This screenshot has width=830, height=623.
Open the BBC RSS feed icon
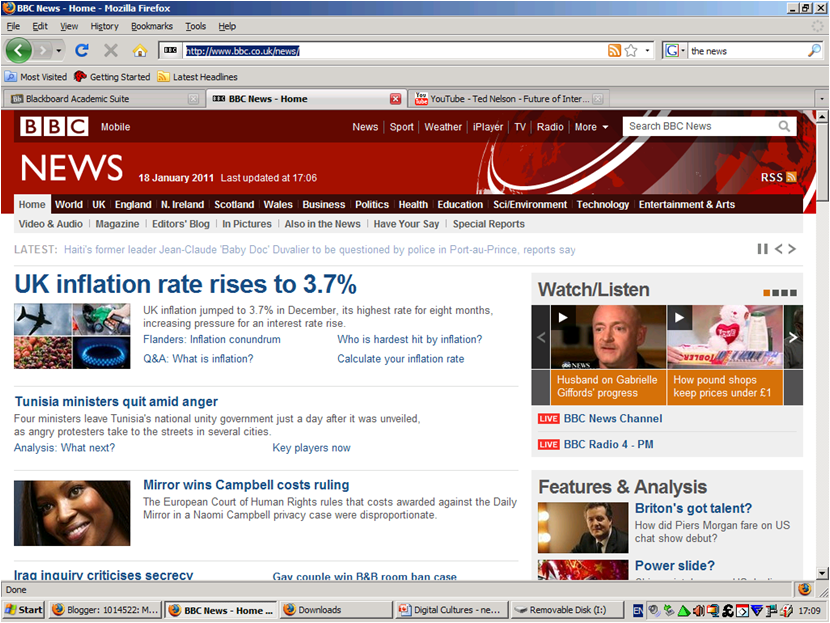pyautogui.click(x=791, y=177)
